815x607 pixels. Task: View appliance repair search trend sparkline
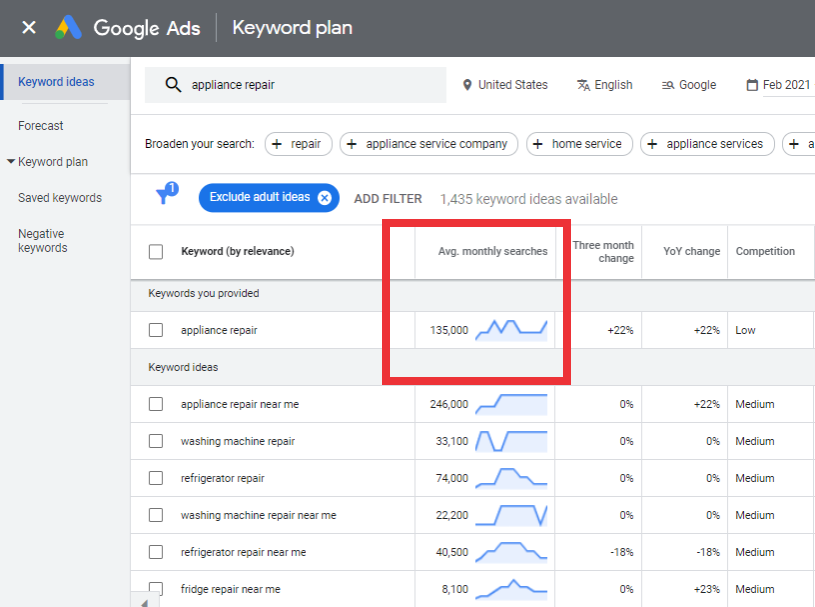(x=511, y=330)
